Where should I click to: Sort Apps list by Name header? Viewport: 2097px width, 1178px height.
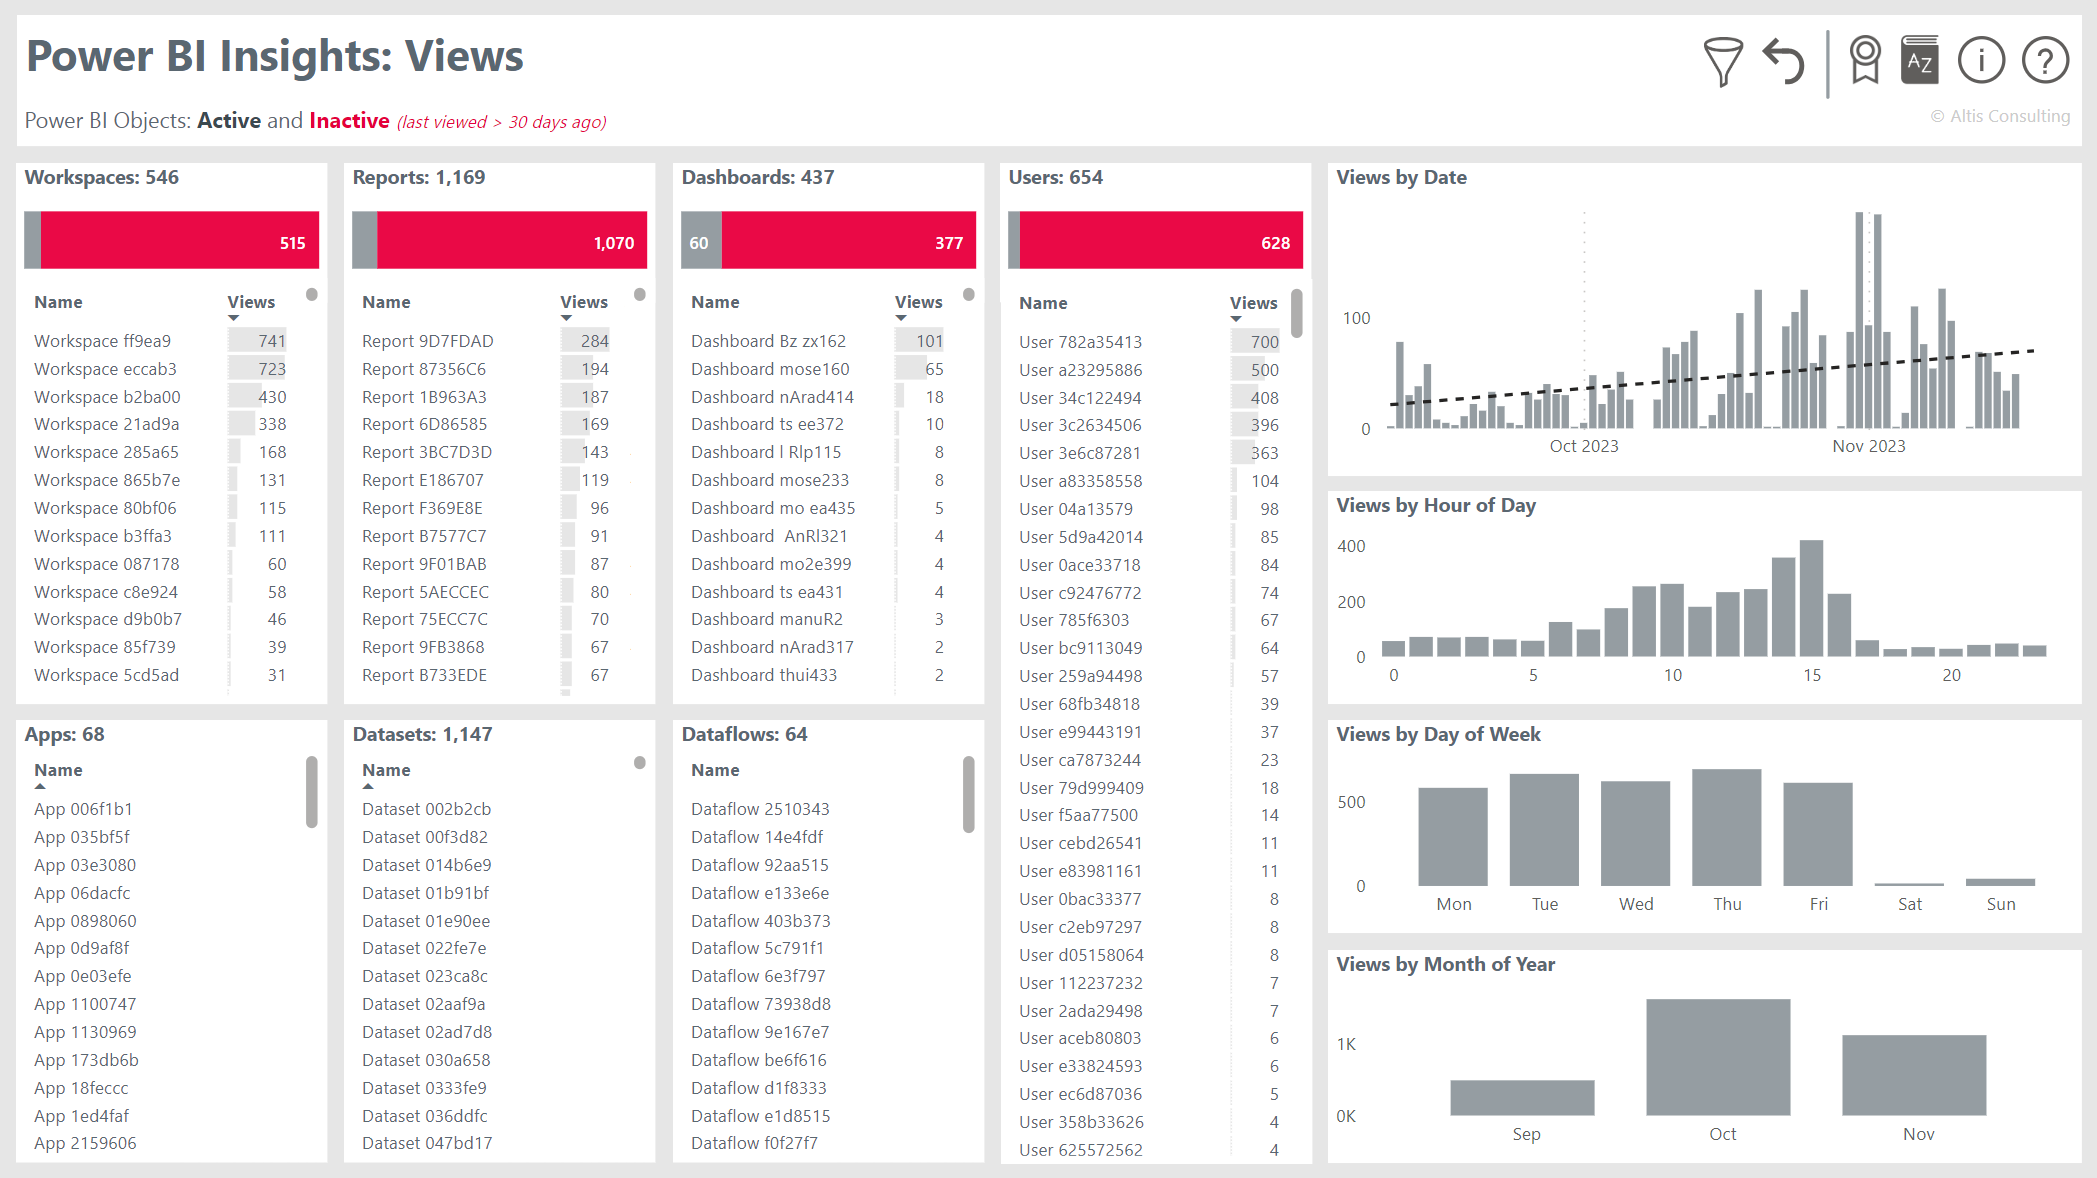pyautogui.click(x=58, y=770)
